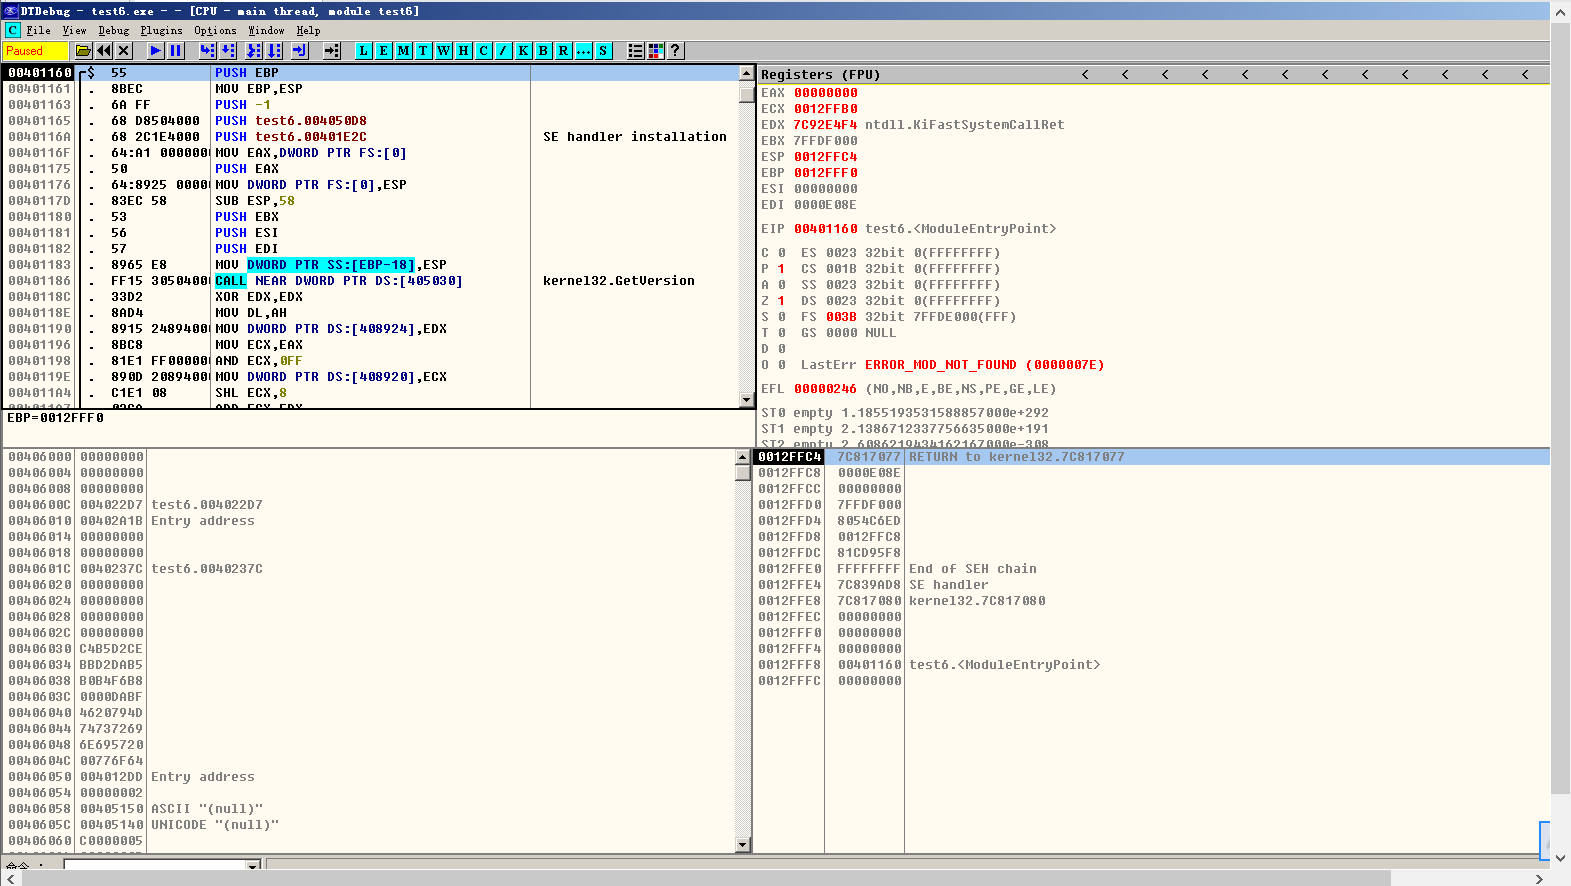Open debugging options with the list icon
The height and width of the screenshot is (886, 1571).
pyautogui.click(x=636, y=51)
